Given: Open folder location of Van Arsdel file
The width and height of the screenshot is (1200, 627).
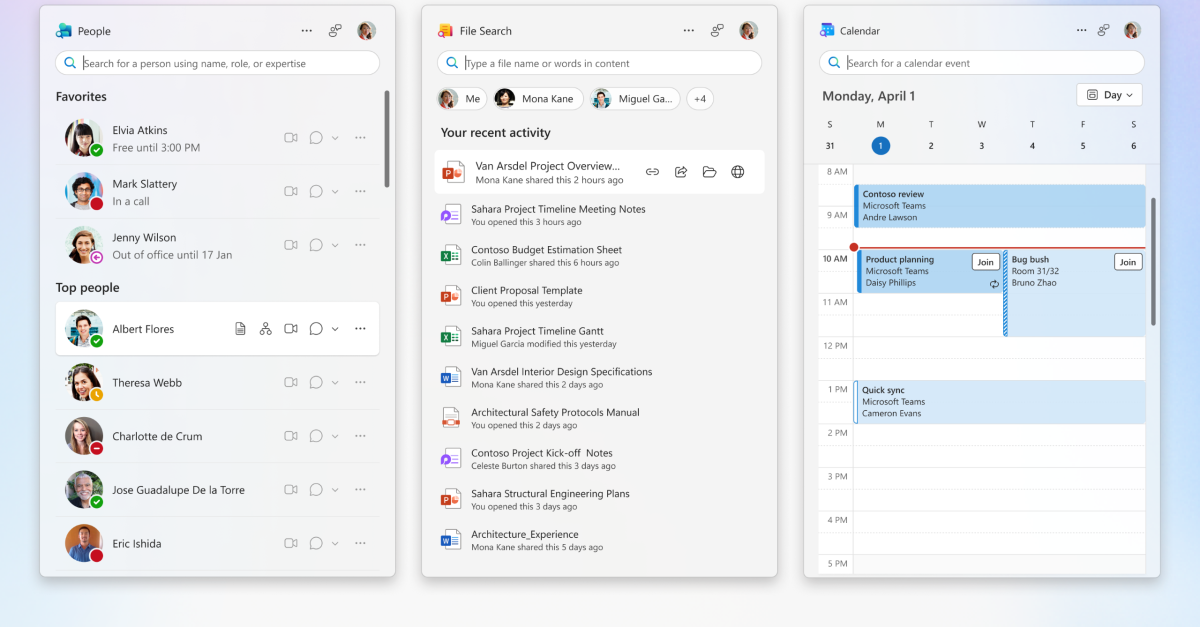Looking at the screenshot, I should [709, 172].
